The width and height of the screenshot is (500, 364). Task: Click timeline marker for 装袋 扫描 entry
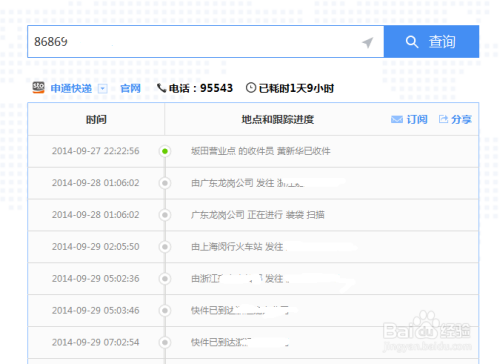coord(165,215)
